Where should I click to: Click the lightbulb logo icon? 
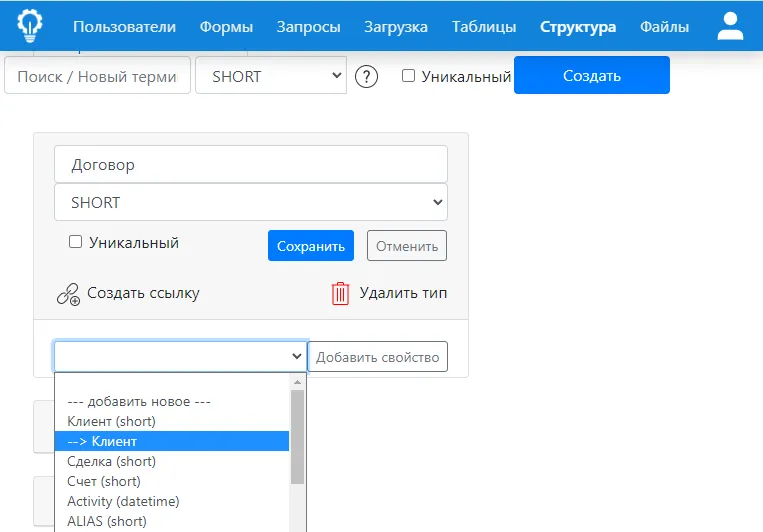pyautogui.click(x=30, y=26)
